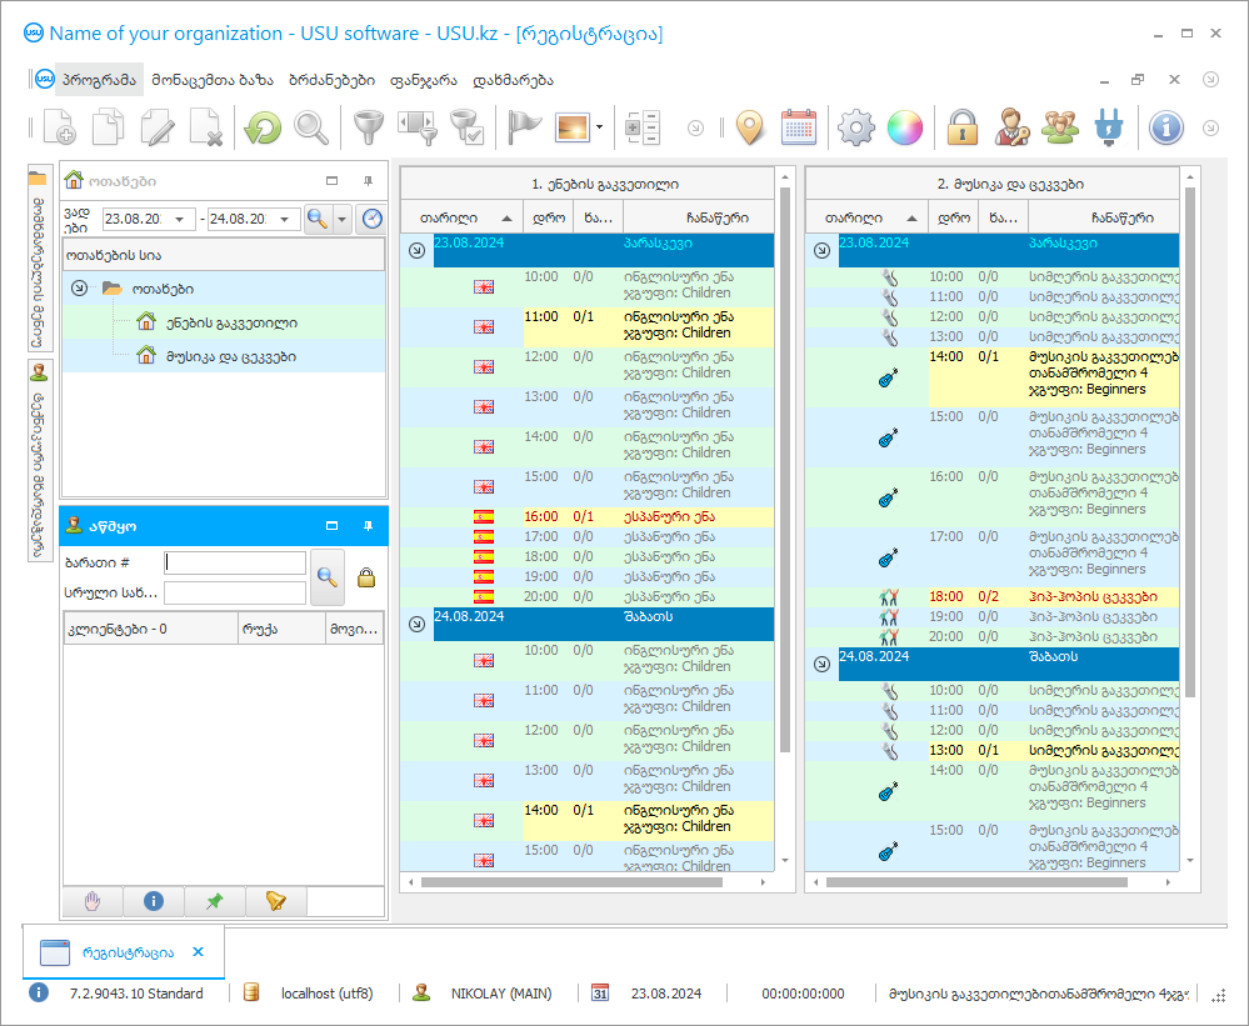Click the green refresh arrow toolbar icon
The image size is (1249, 1026).
pos(263,128)
